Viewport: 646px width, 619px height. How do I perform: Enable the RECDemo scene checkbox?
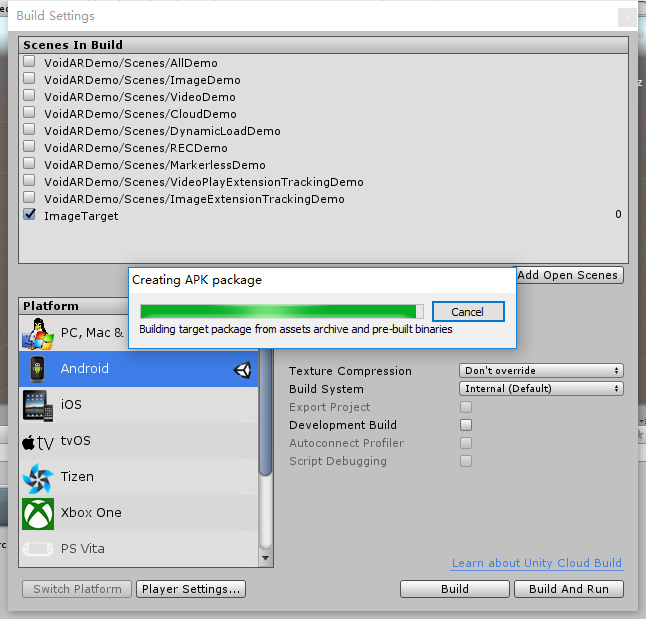pyautogui.click(x=29, y=146)
